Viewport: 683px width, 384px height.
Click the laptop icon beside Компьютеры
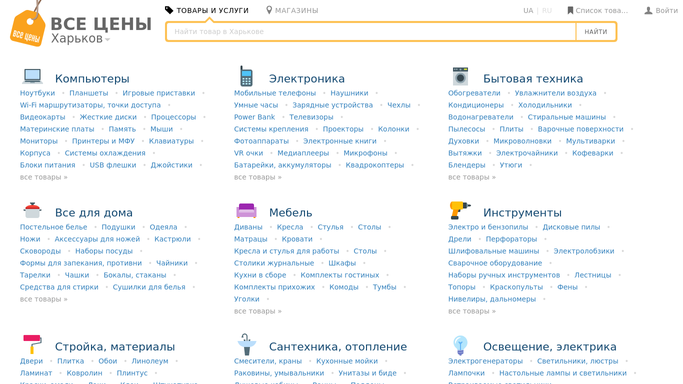coord(33,76)
